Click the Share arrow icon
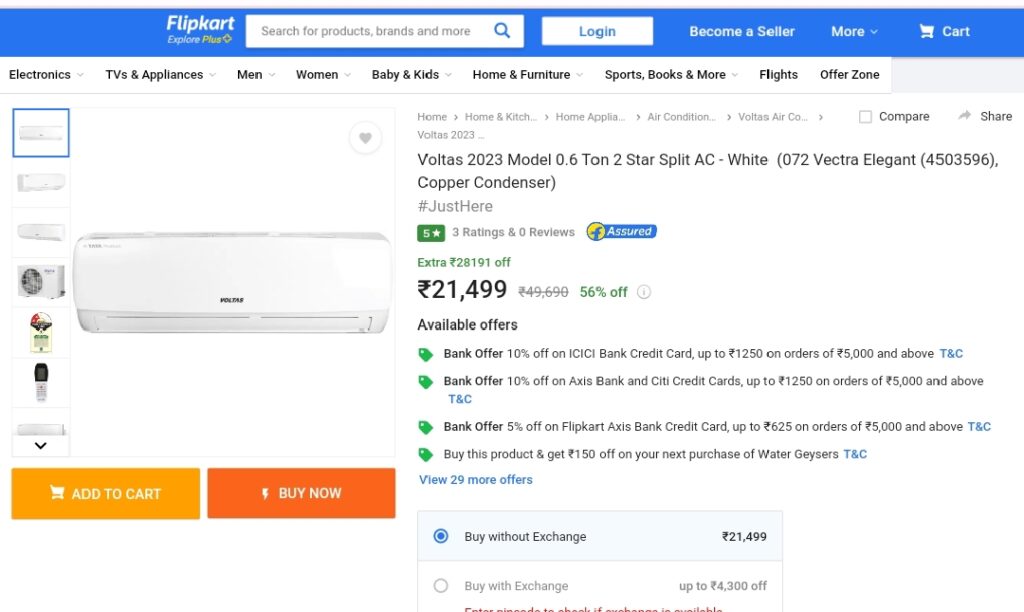Viewport: 1024px width, 612px height. pos(965,116)
